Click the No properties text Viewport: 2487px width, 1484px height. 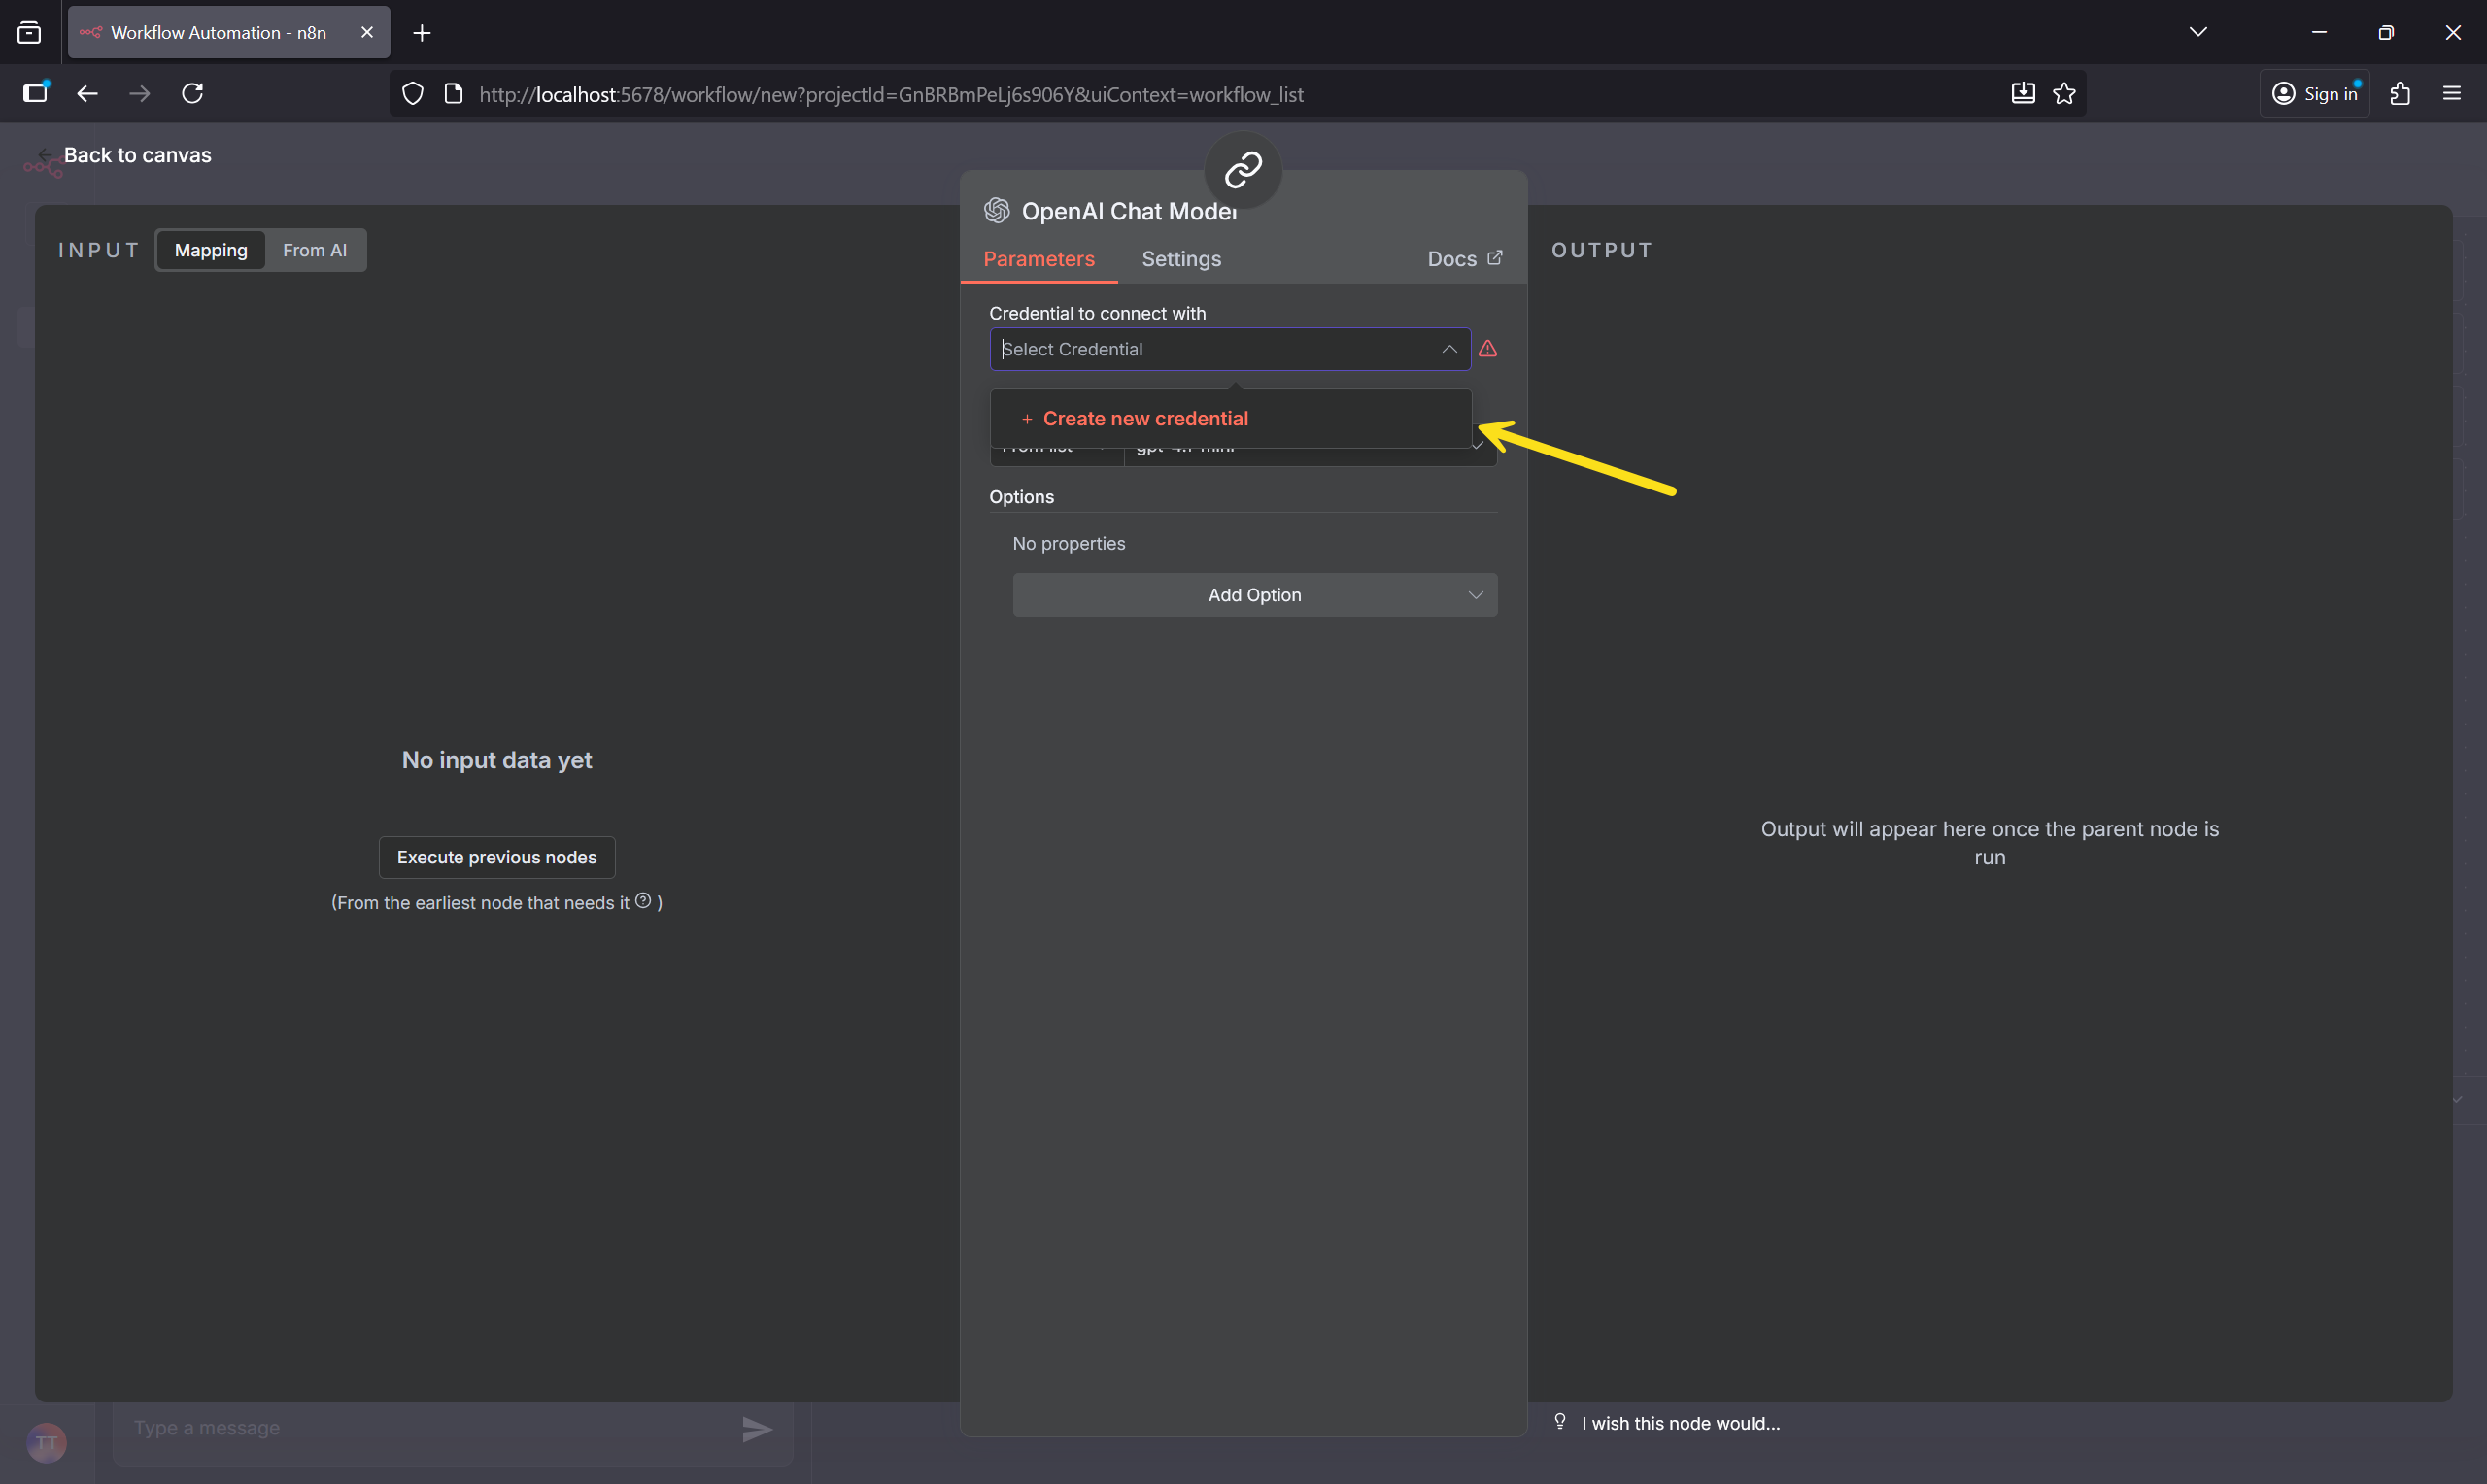pos(1069,544)
